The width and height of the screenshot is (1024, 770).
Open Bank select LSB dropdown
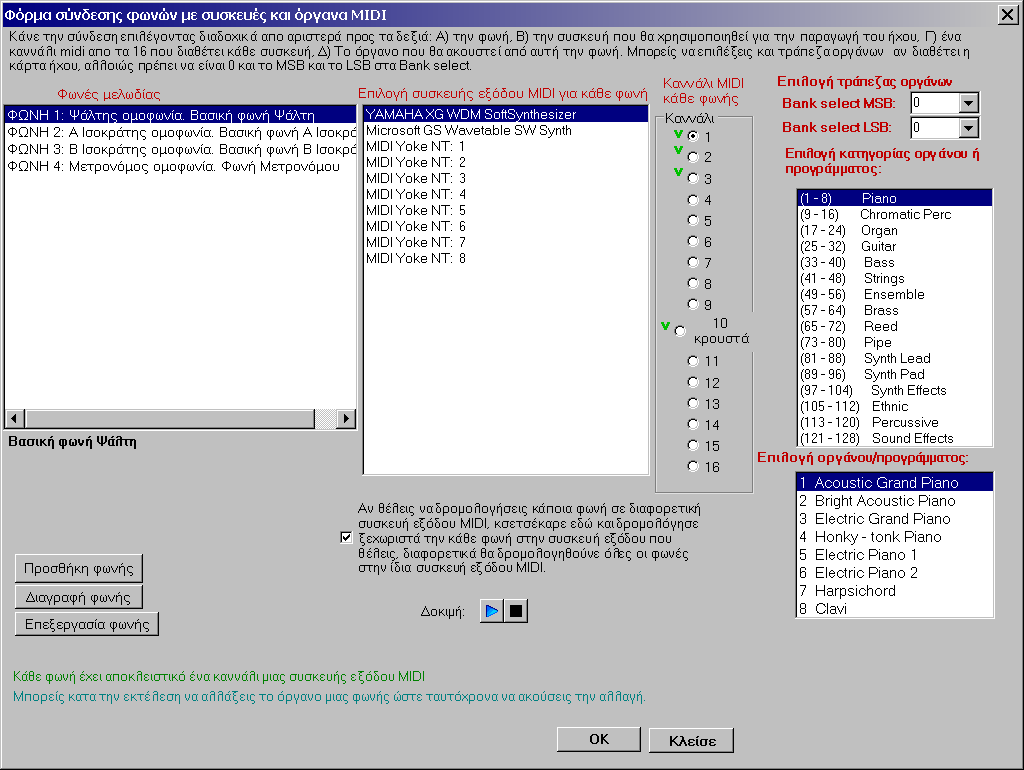(x=967, y=127)
